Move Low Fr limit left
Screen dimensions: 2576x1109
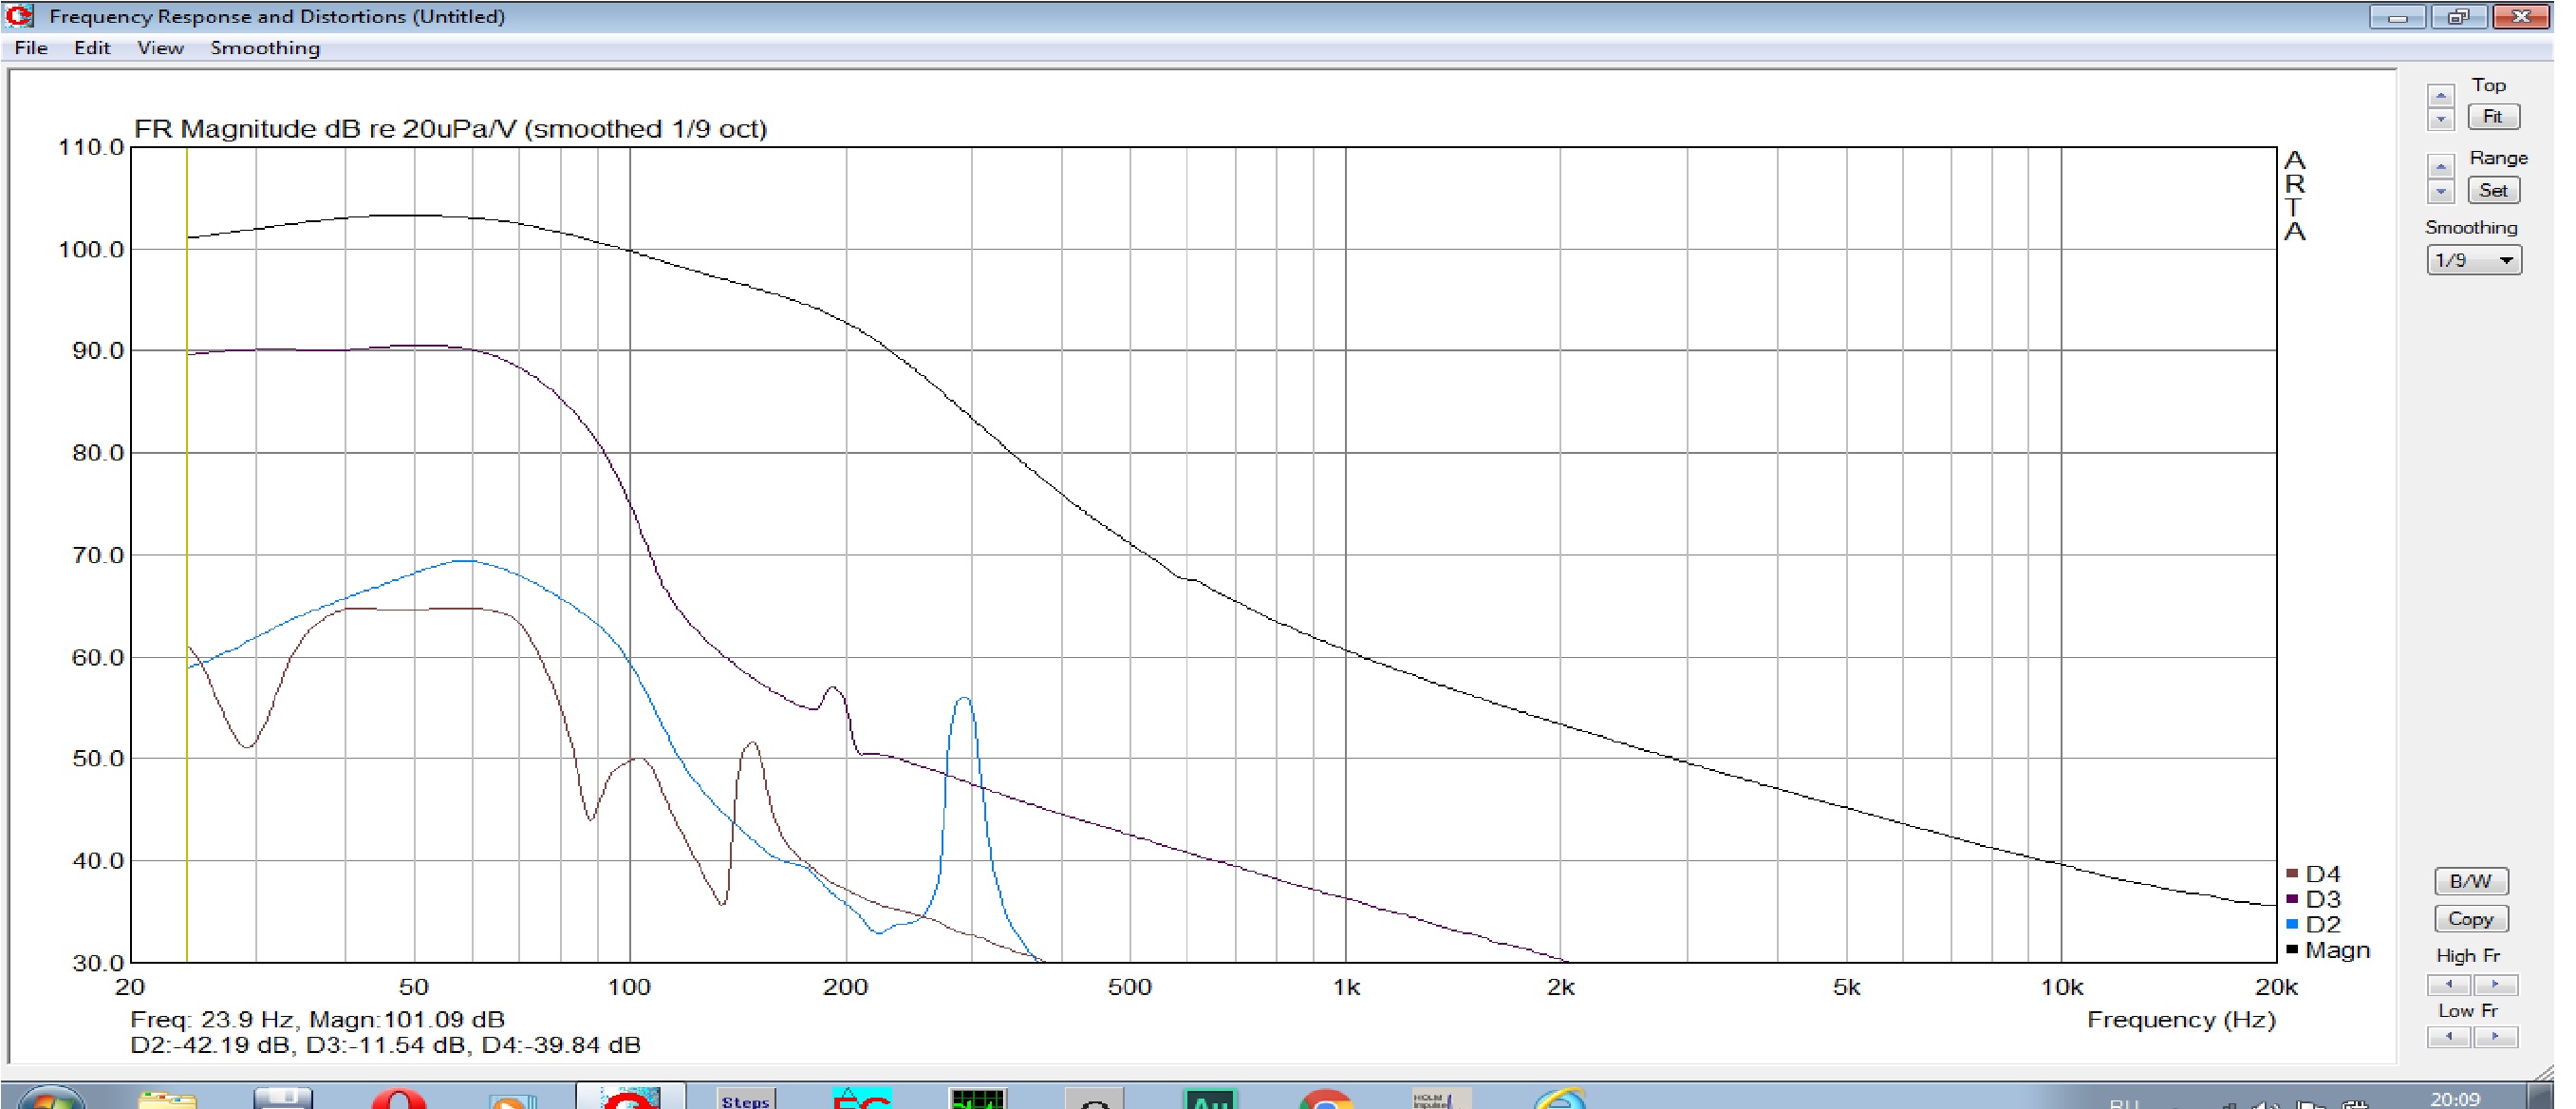2449,1037
